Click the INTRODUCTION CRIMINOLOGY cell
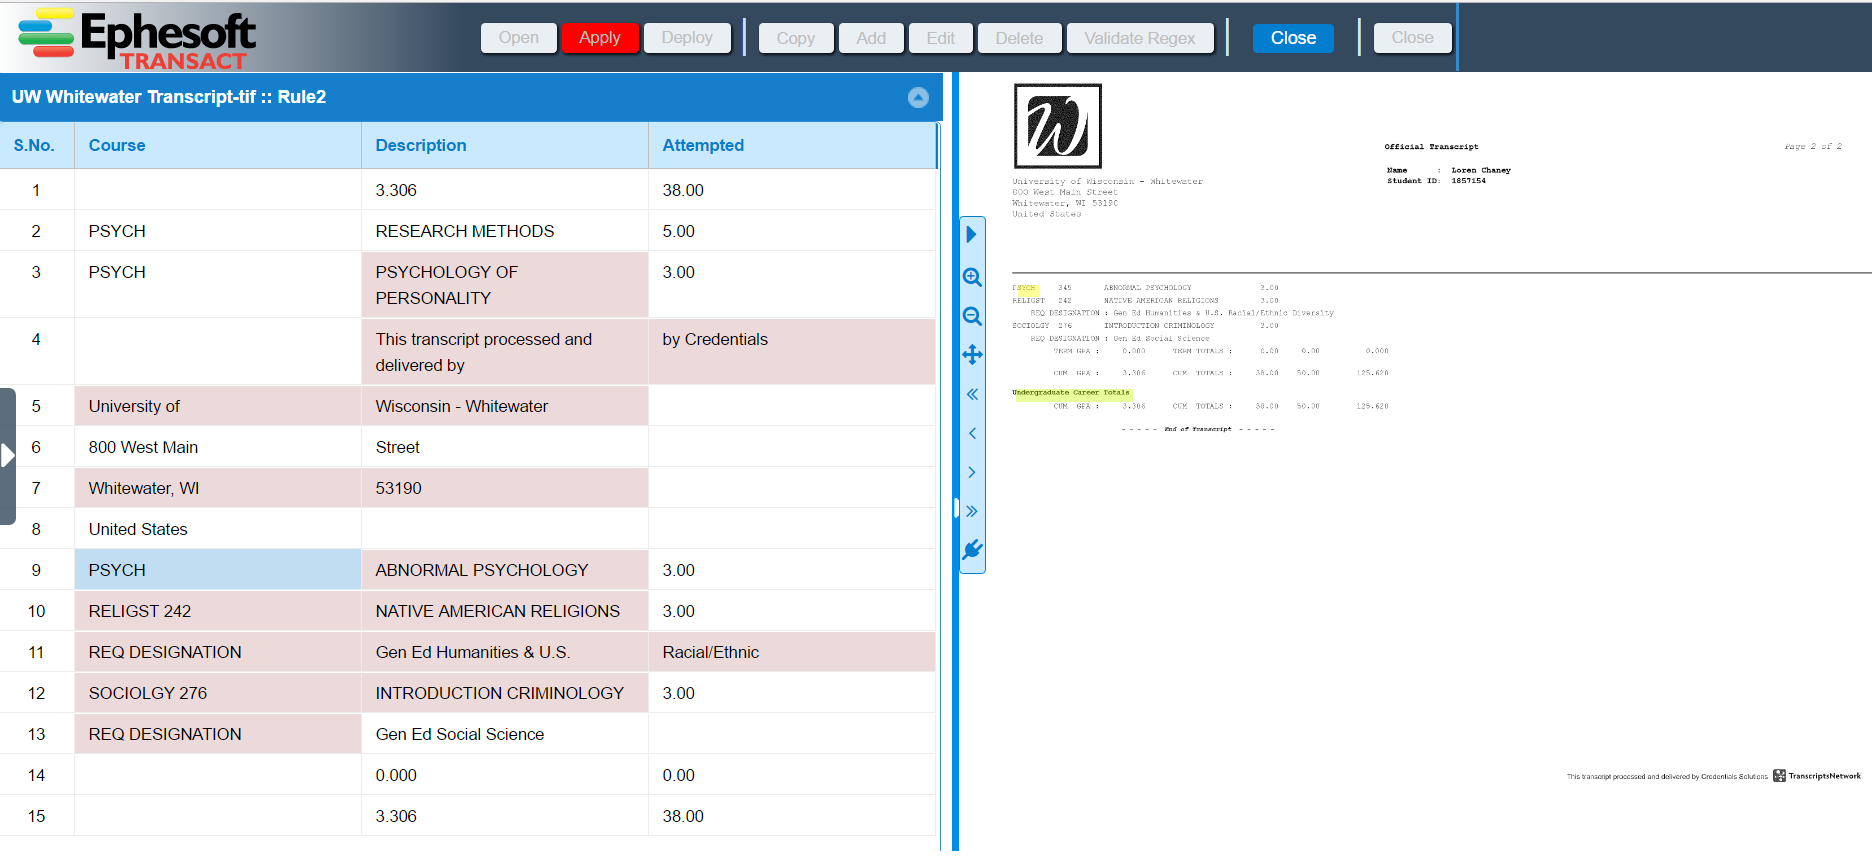The image size is (1872, 856). coord(505,693)
